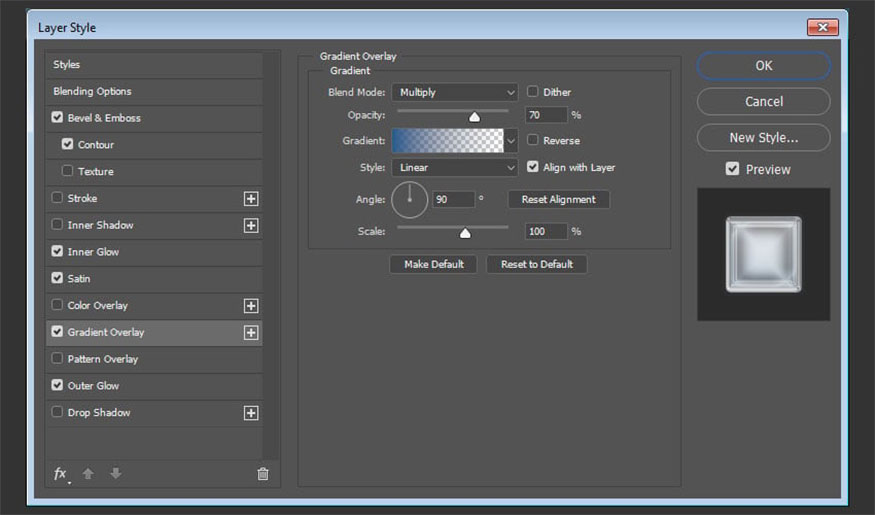Open the Styles section
Image resolution: width=875 pixels, height=515 pixels.
tap(67, 65)
